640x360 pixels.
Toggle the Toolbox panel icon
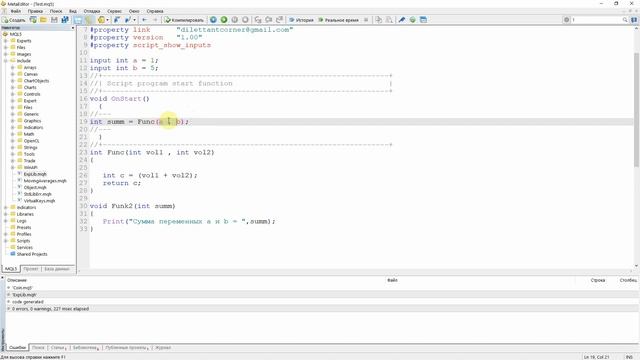pyautogui.click(x=89, y=20)
